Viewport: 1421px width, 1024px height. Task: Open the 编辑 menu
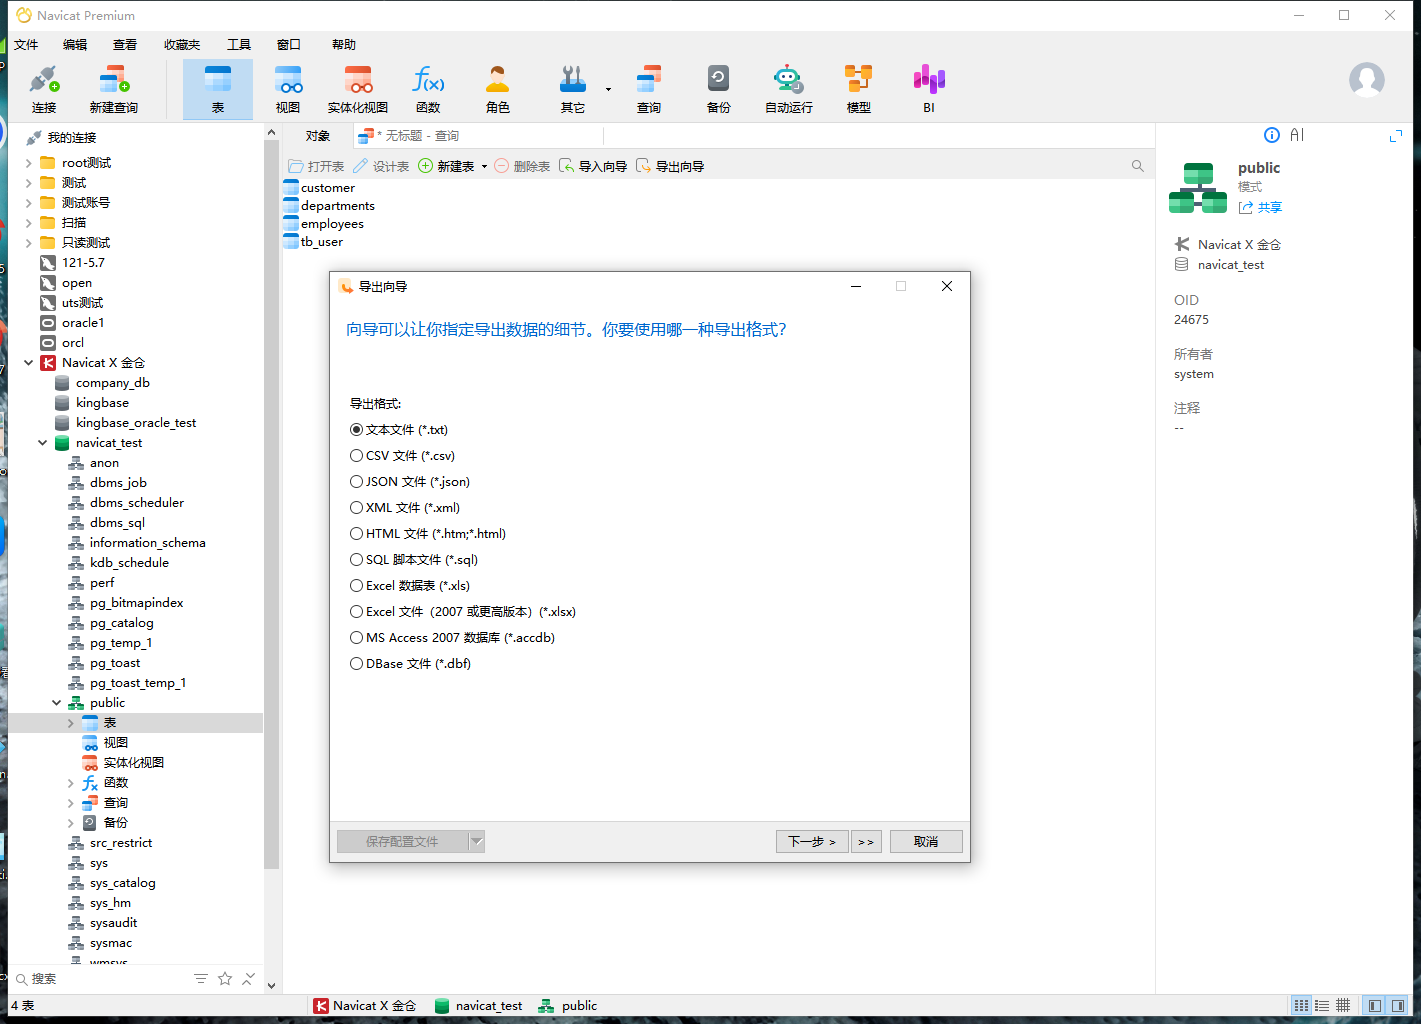[x=75, y=44]
